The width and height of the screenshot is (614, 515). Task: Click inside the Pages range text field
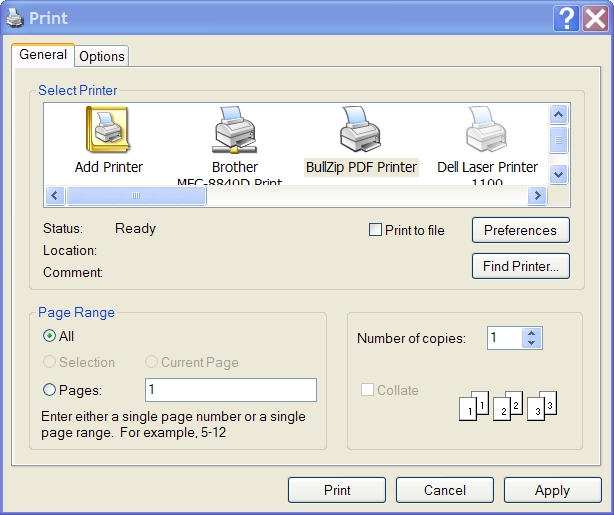click(x=231, y=390)
